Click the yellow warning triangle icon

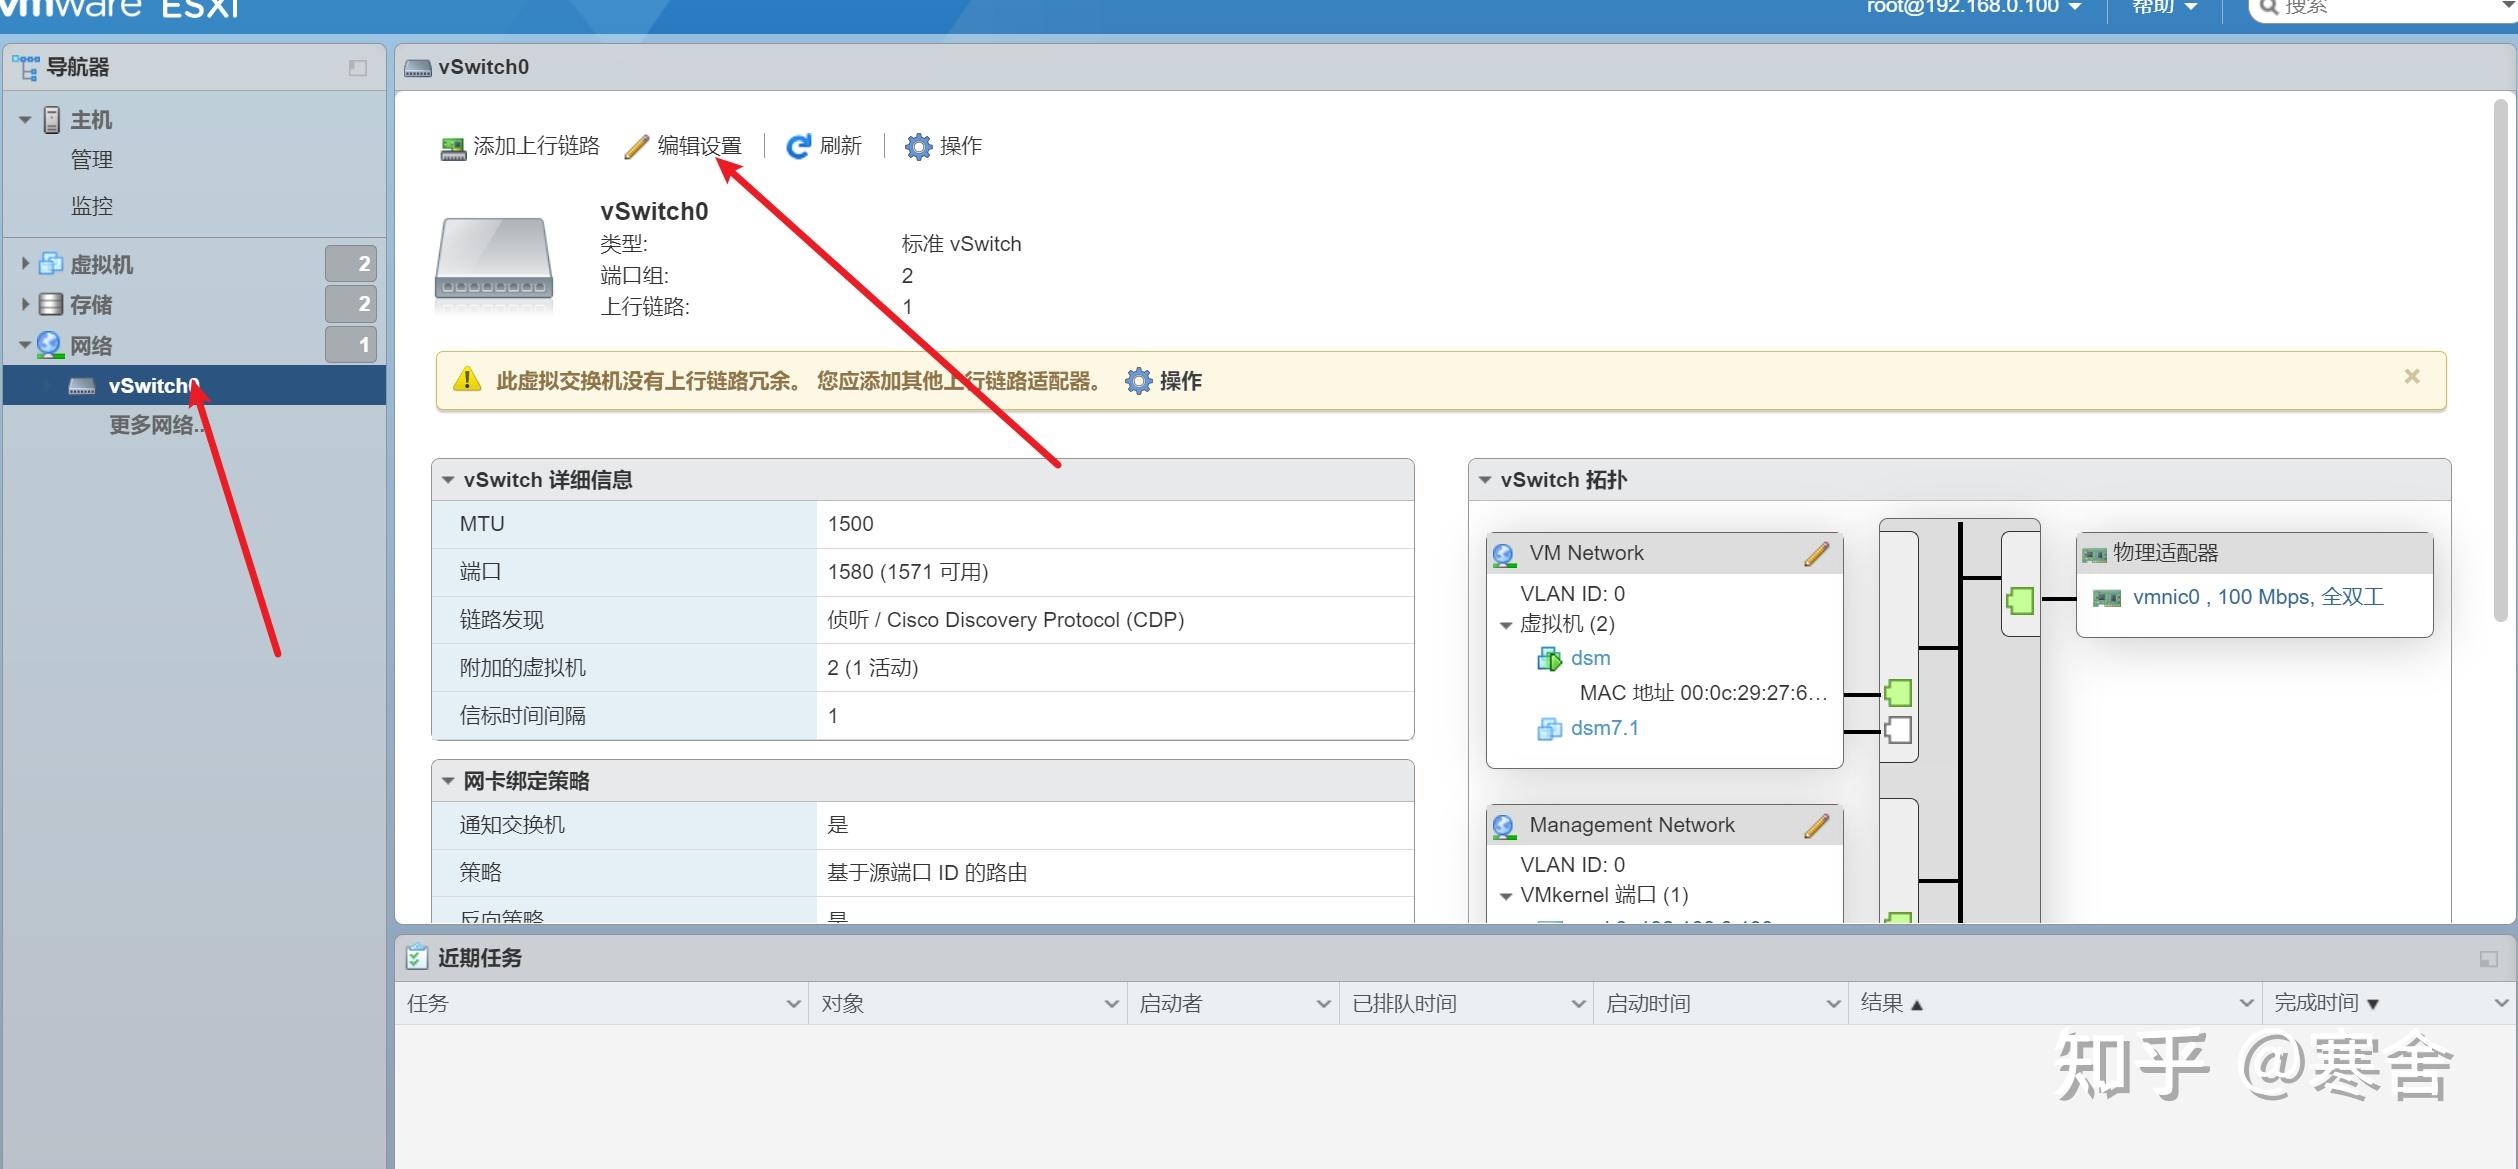pos(467,380)
